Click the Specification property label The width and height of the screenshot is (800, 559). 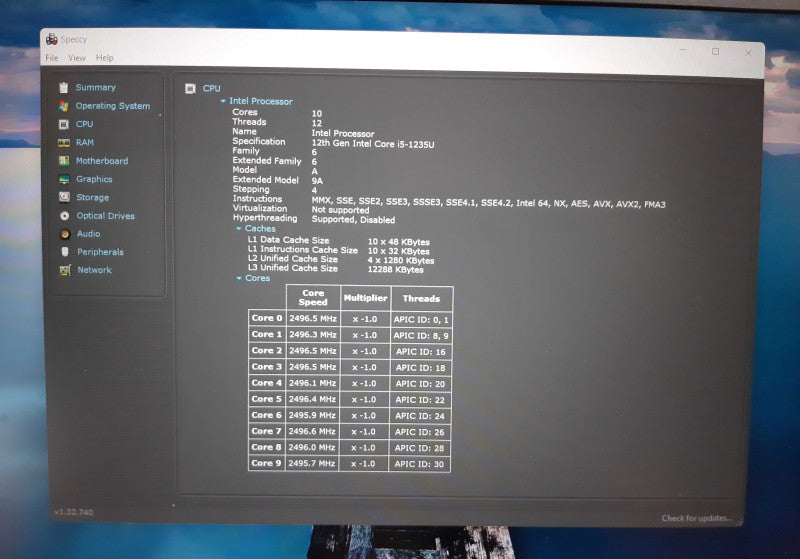click(x=259, y=141)
